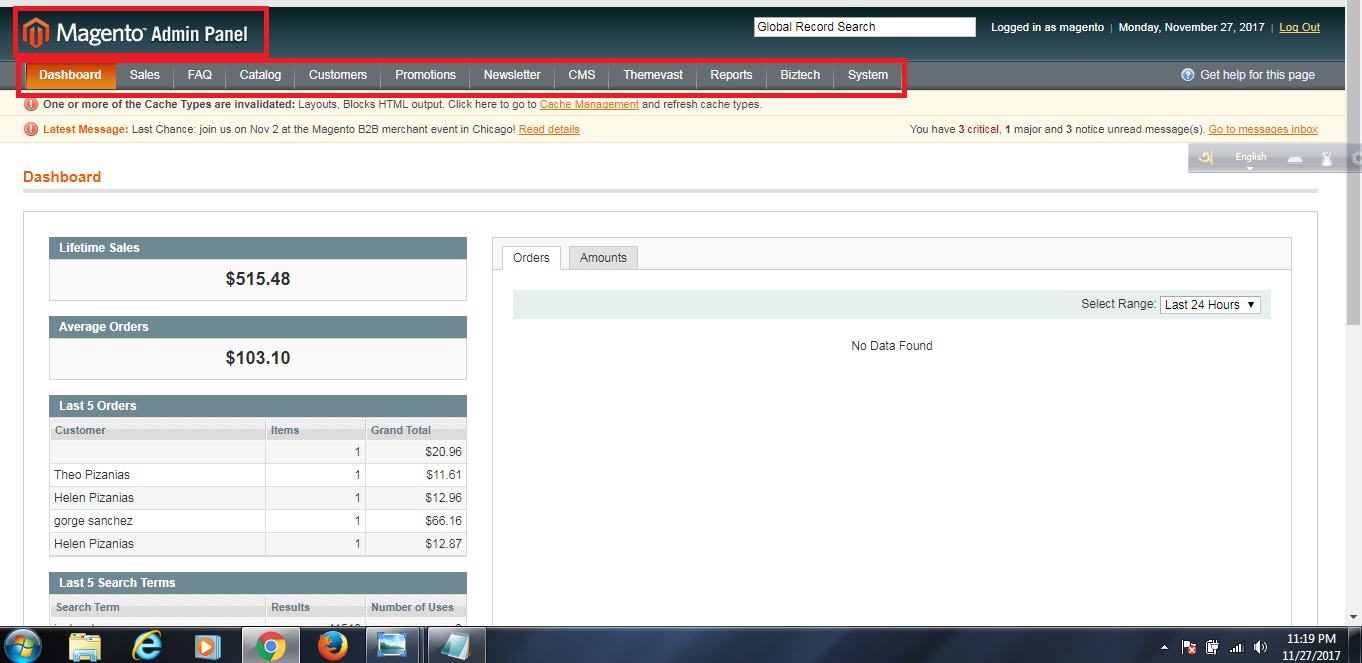
Task: Click the volume speaker tray icon
Action: tap(1261, 647)
